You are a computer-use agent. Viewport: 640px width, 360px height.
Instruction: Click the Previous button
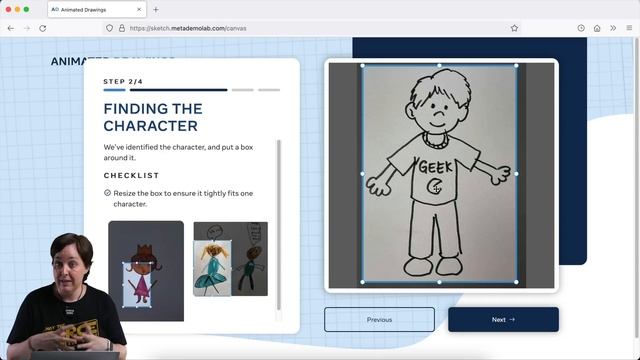pyautogui.click(x=379, y=320)
